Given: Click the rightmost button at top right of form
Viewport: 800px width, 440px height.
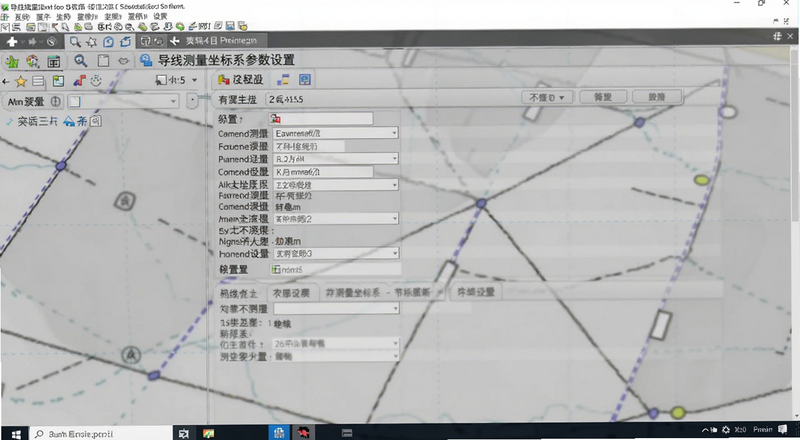Looking at the screenshot, I should click(657, 97).
